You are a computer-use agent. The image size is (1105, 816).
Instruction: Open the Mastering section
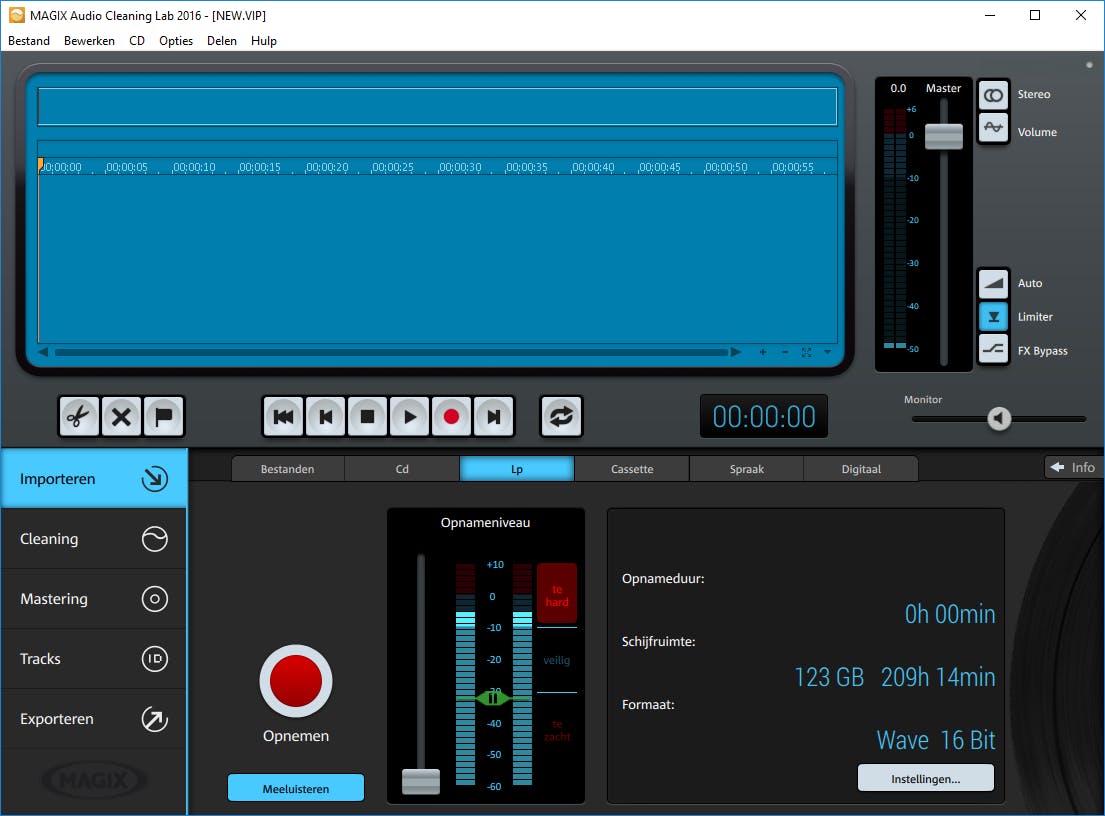pos(94,599)
